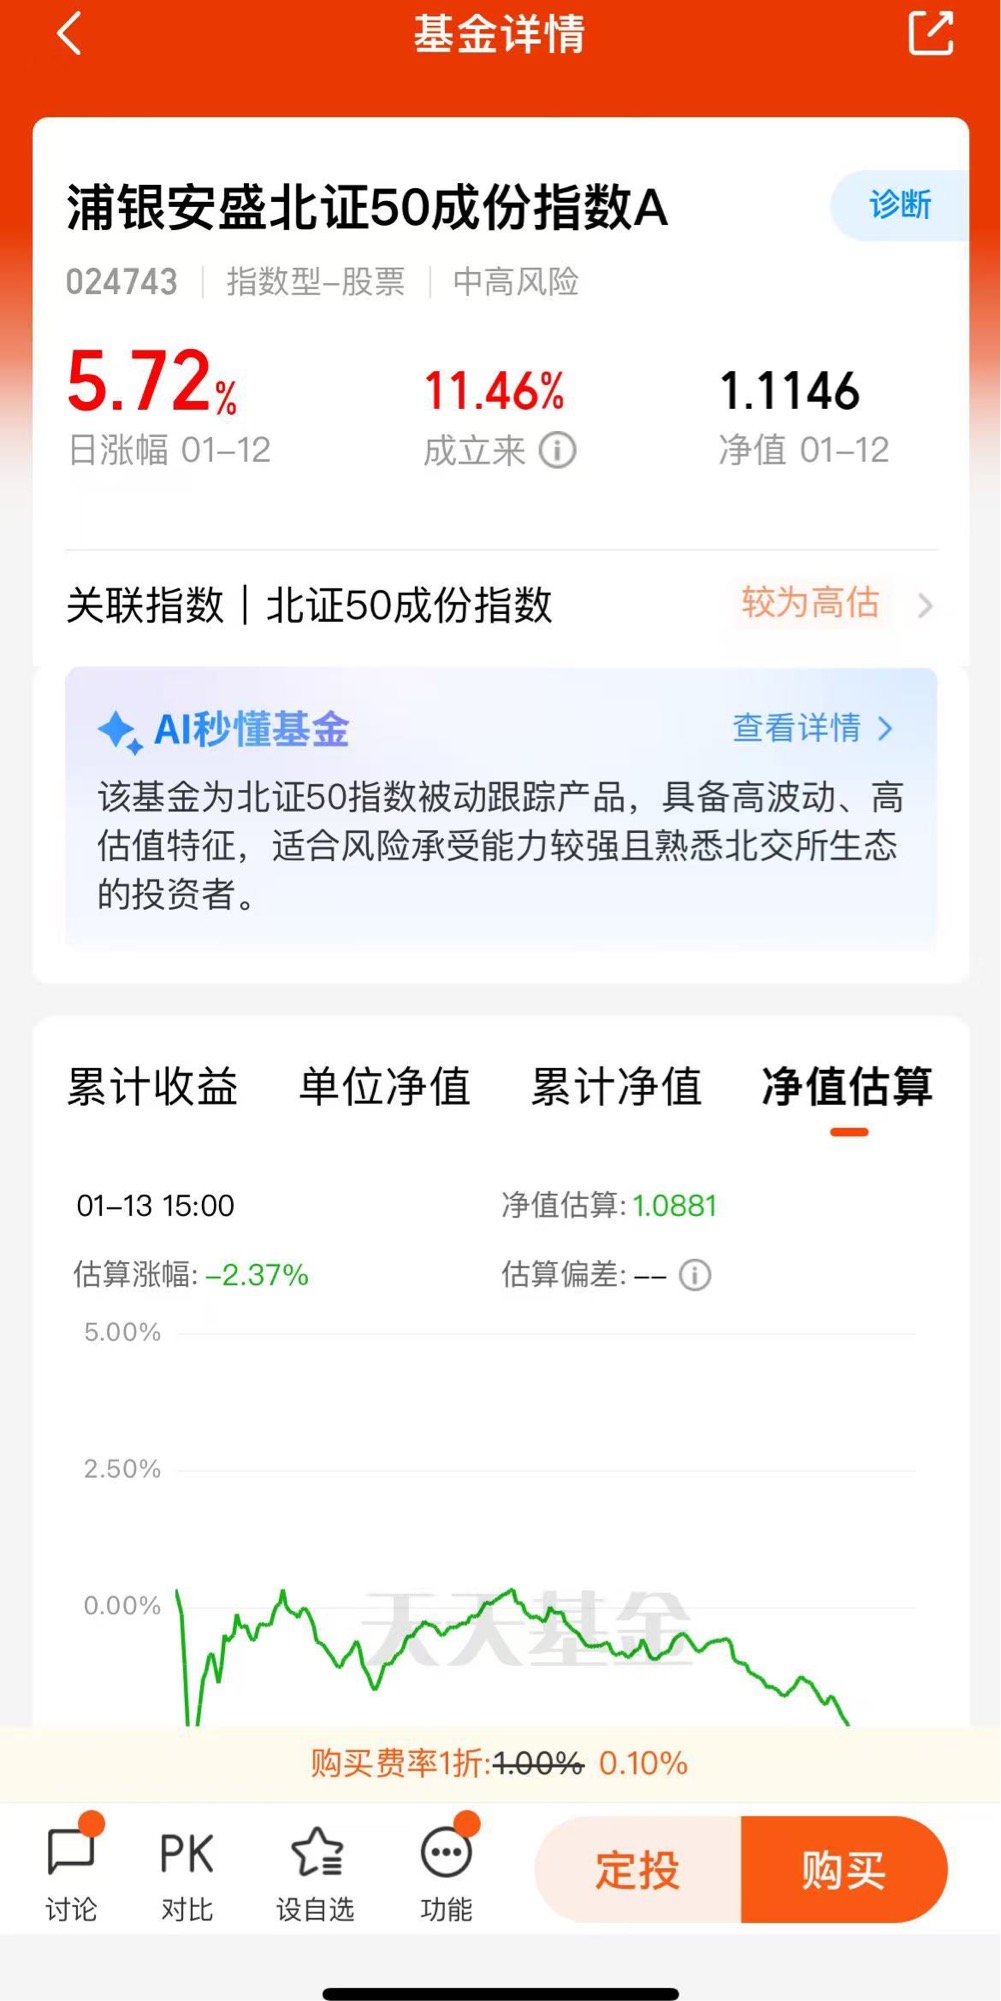Select the 净值估算 tab

tap(847, 1087)
